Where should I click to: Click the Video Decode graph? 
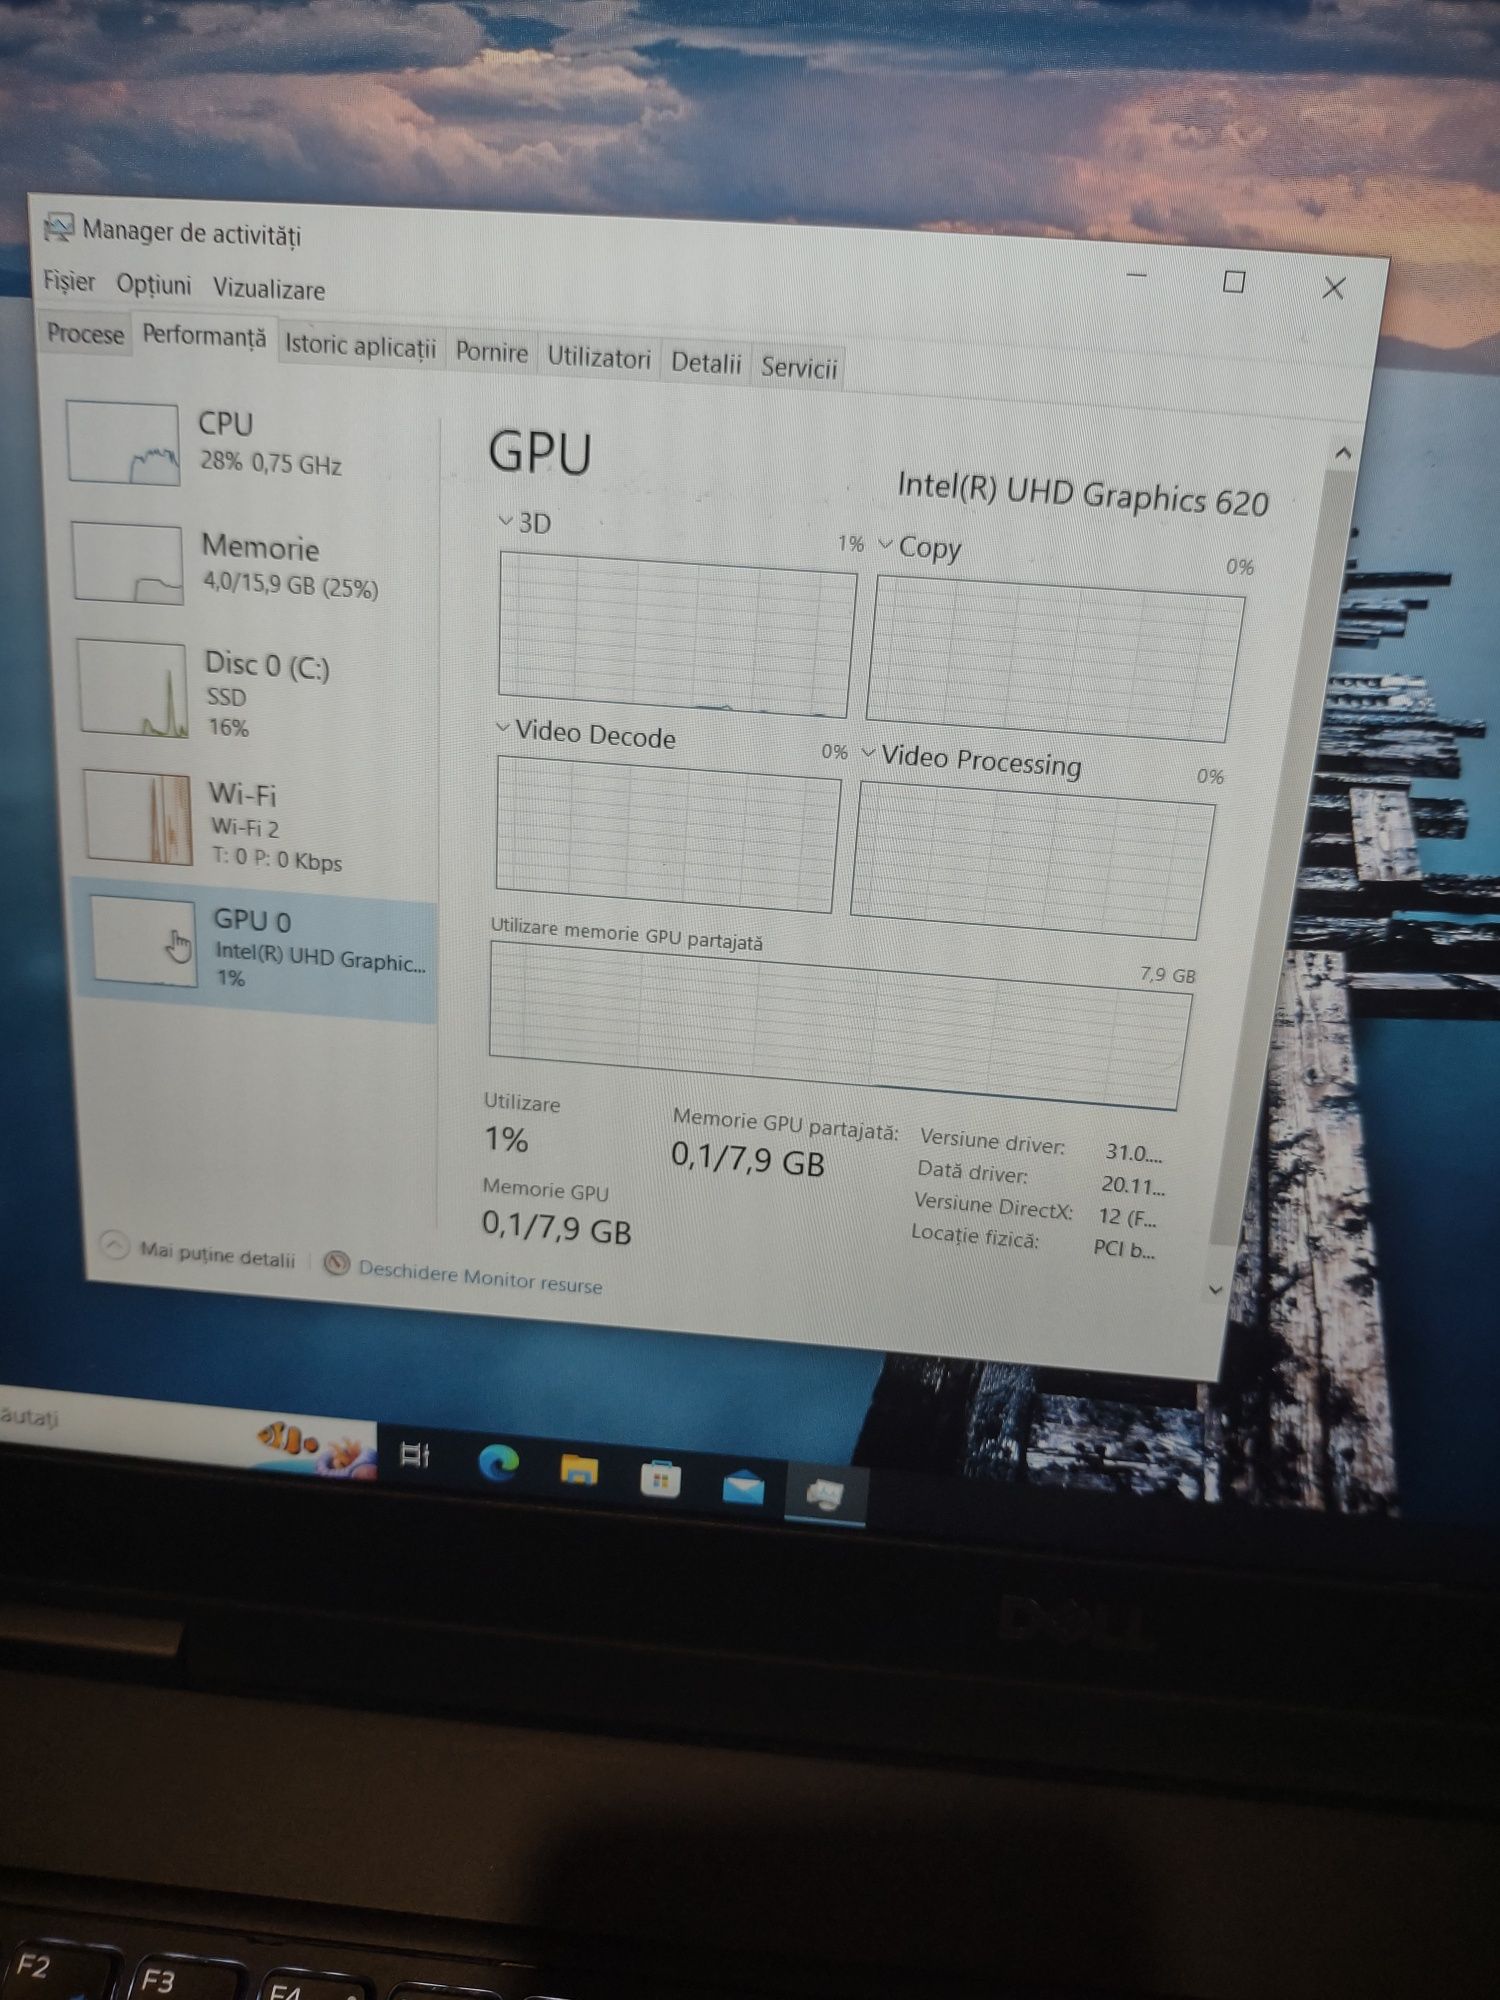pos(668,834)
